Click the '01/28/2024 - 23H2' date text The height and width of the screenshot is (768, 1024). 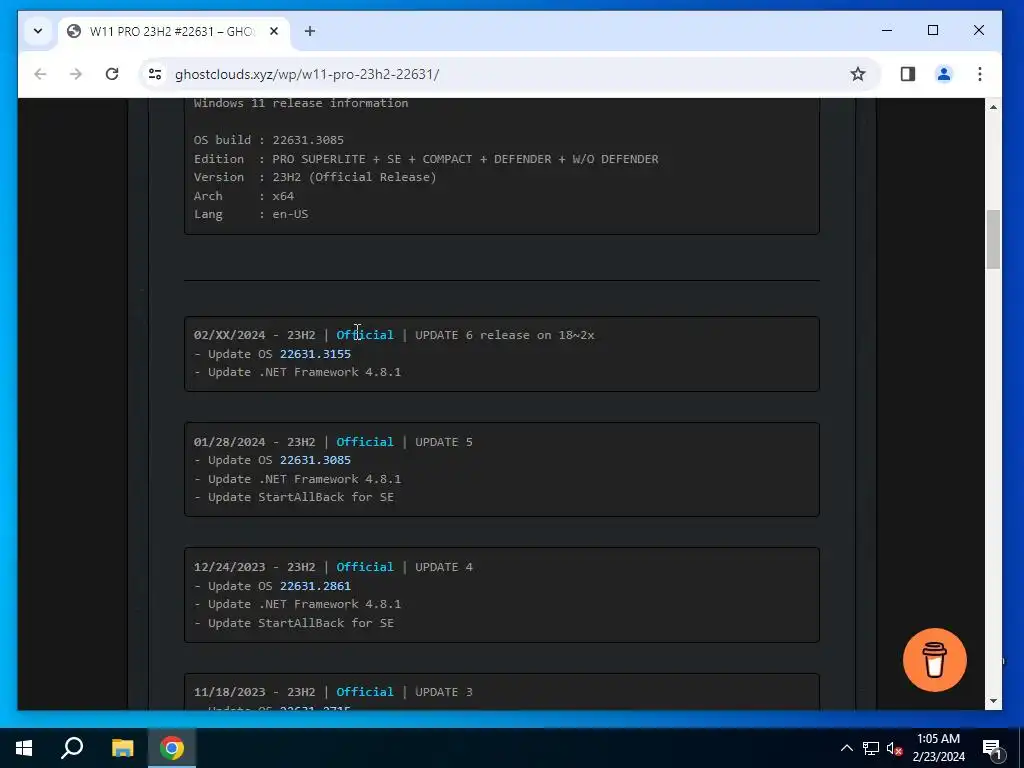pyautogui.click(x=254, y=442)
